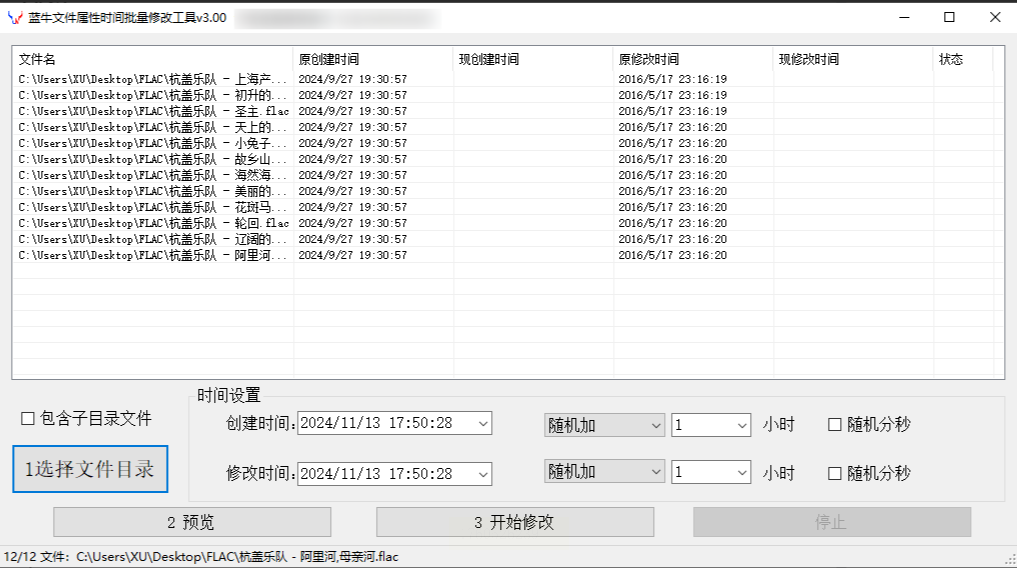Click the 停止 button

pyautogui.click(x=832, y=522)
